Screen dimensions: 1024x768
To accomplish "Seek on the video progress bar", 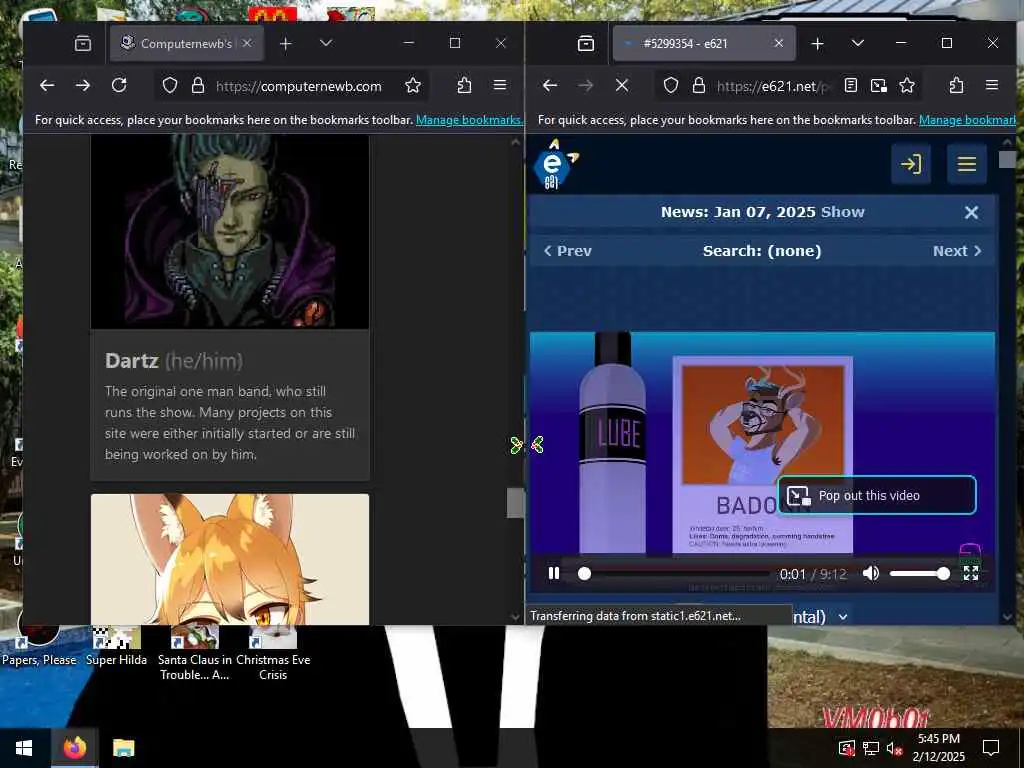I will tap(674, 573).
